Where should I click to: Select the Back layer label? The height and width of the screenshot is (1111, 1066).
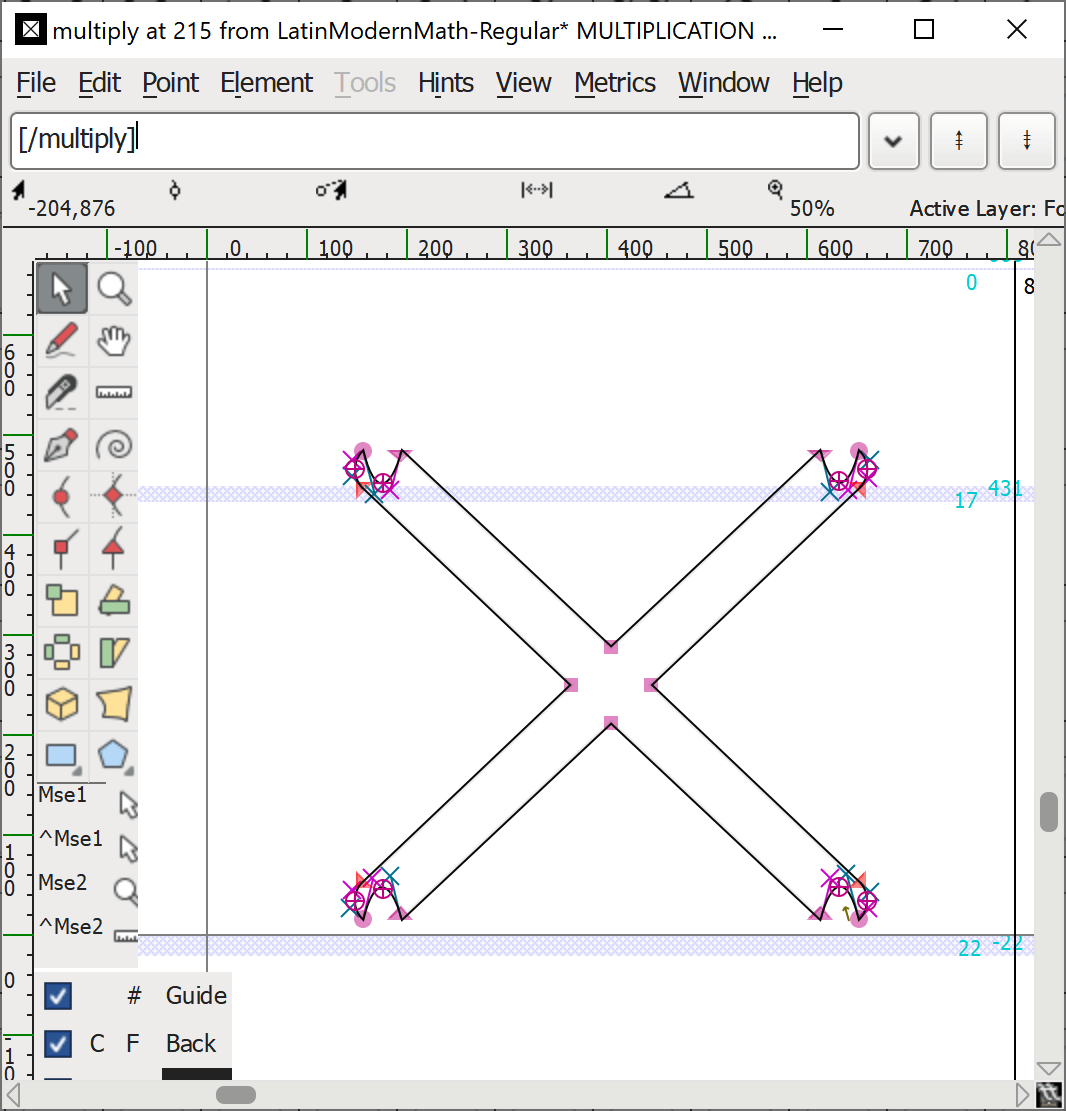[x=191, y=1044]
